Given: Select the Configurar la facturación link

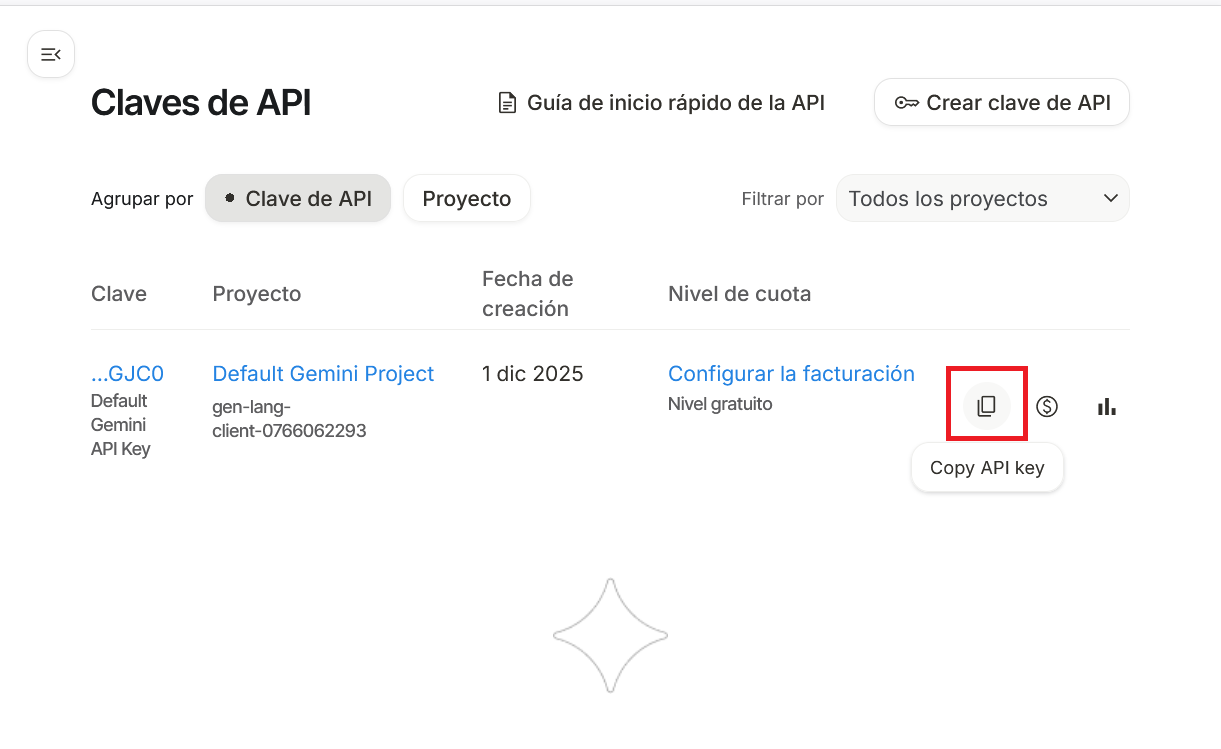Looking at the screenshot, I should 791,374.
